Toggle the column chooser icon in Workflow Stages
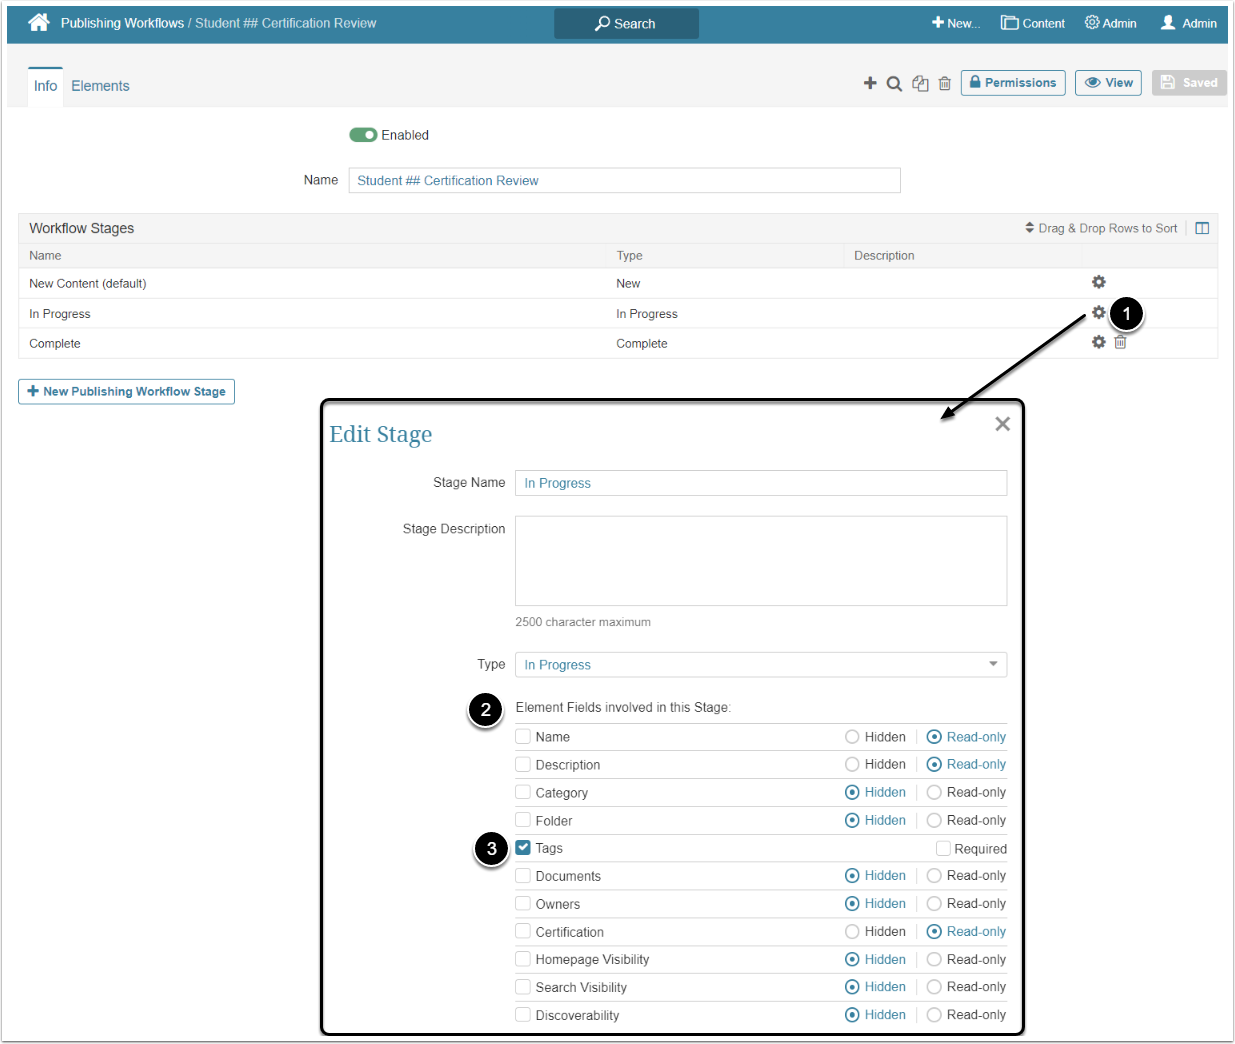The width and height of the screenshot is (1235, 1044). click(1202, 228)
